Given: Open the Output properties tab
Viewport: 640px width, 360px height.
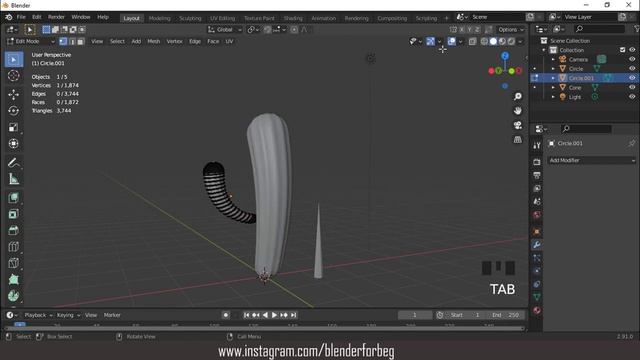Looking at the screenshot, I should (x=537, y=176).
